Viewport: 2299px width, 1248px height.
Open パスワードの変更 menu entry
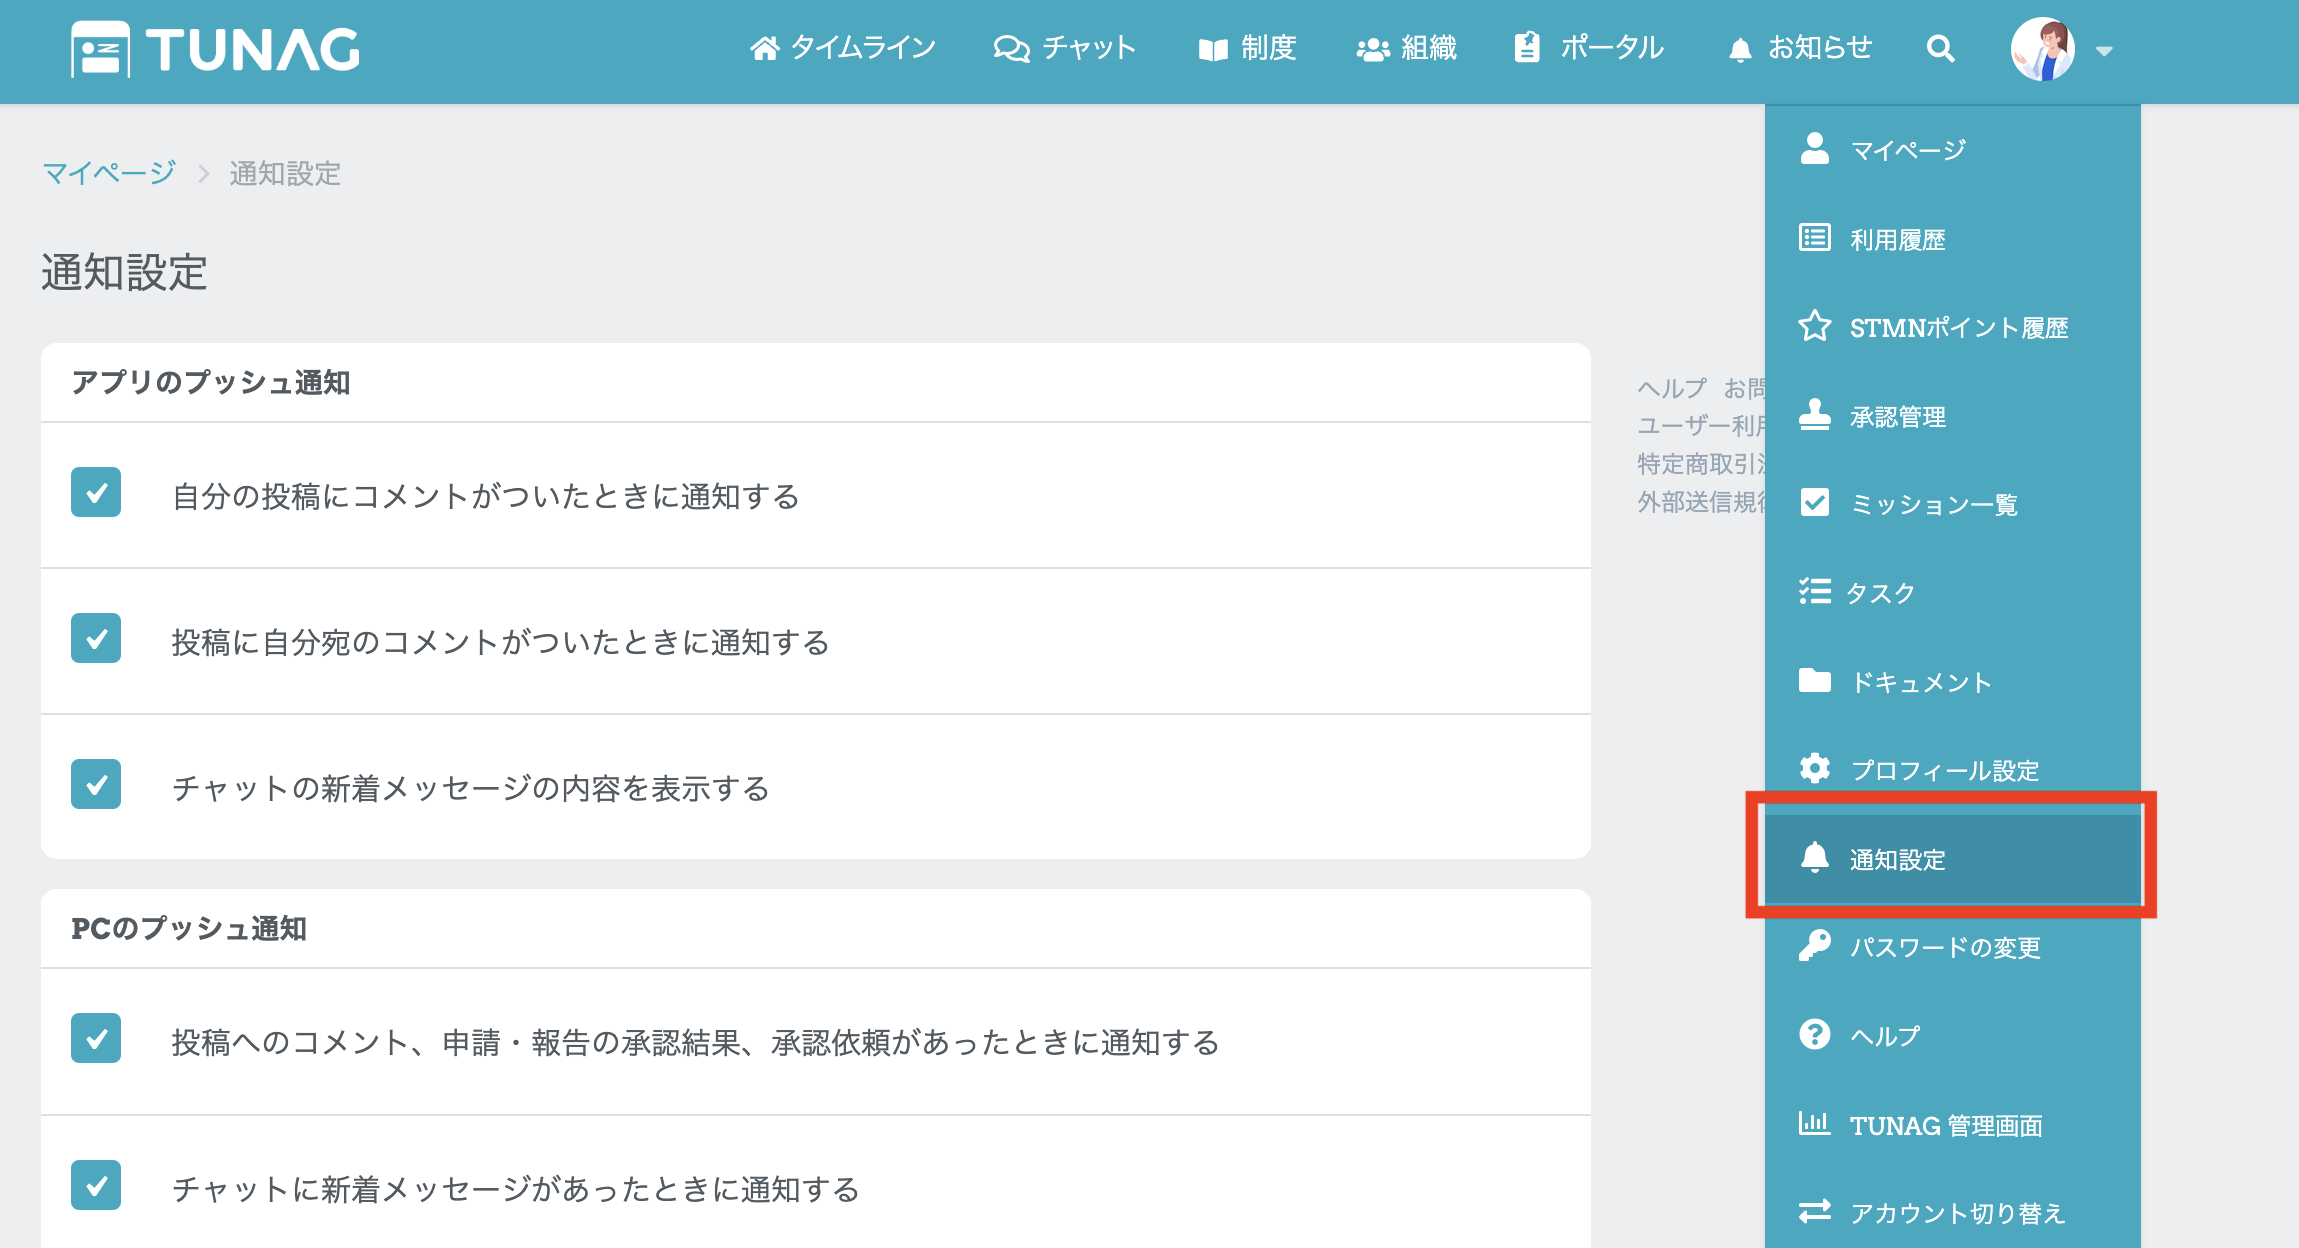pyautogui.click(x=1952, y=947)
